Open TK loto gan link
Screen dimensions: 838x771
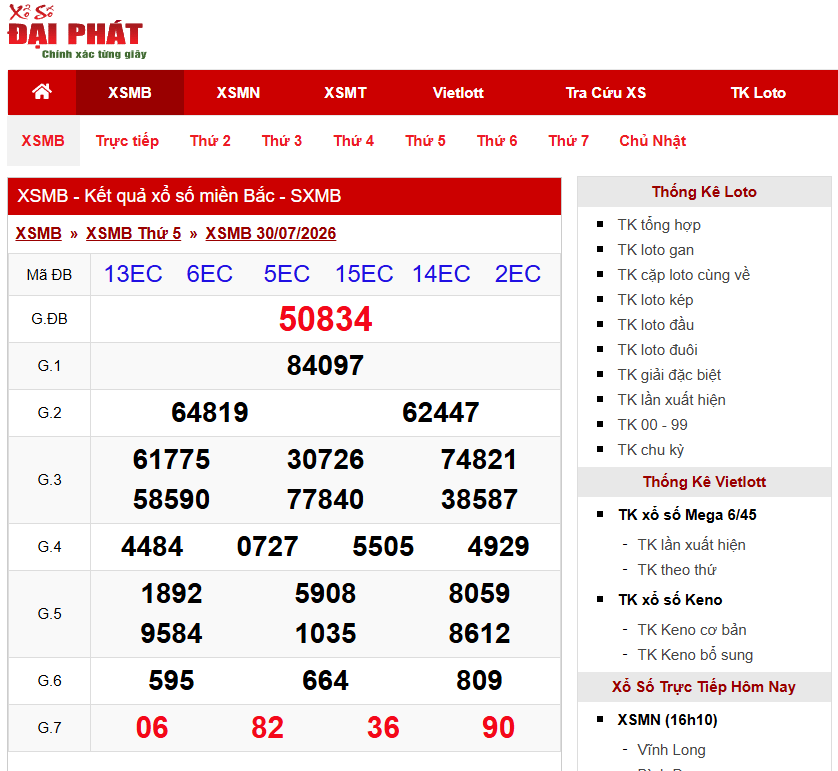click(655, 250)
